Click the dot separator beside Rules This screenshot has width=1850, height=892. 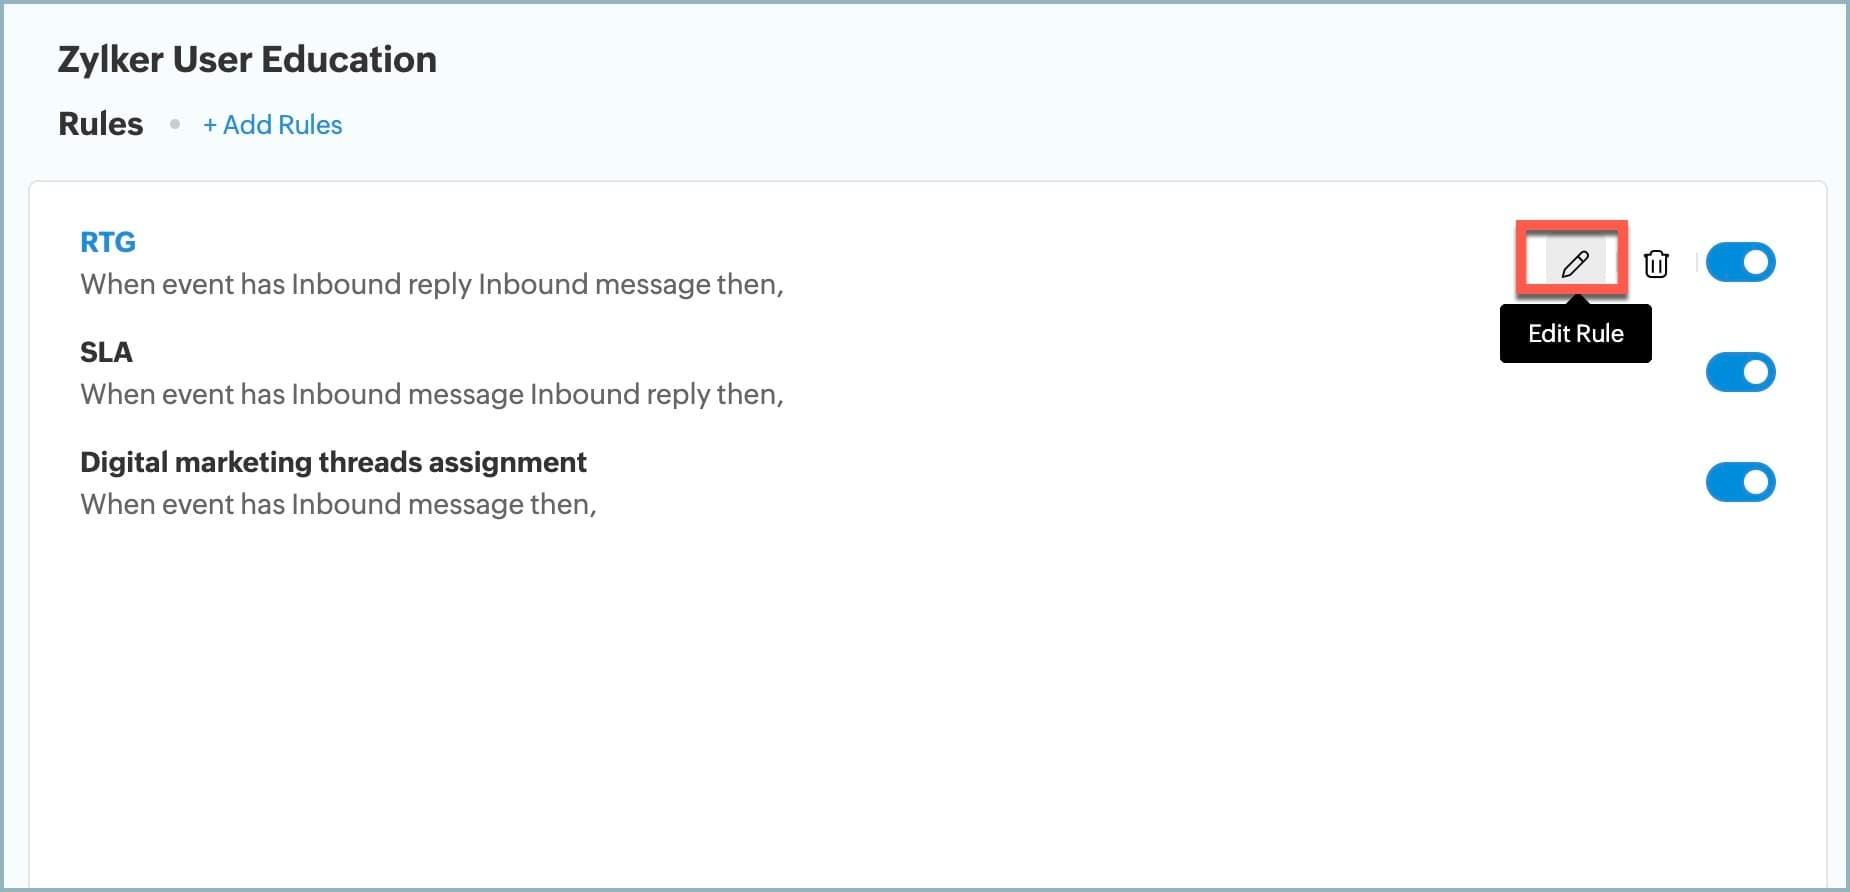tap(175, 124)
